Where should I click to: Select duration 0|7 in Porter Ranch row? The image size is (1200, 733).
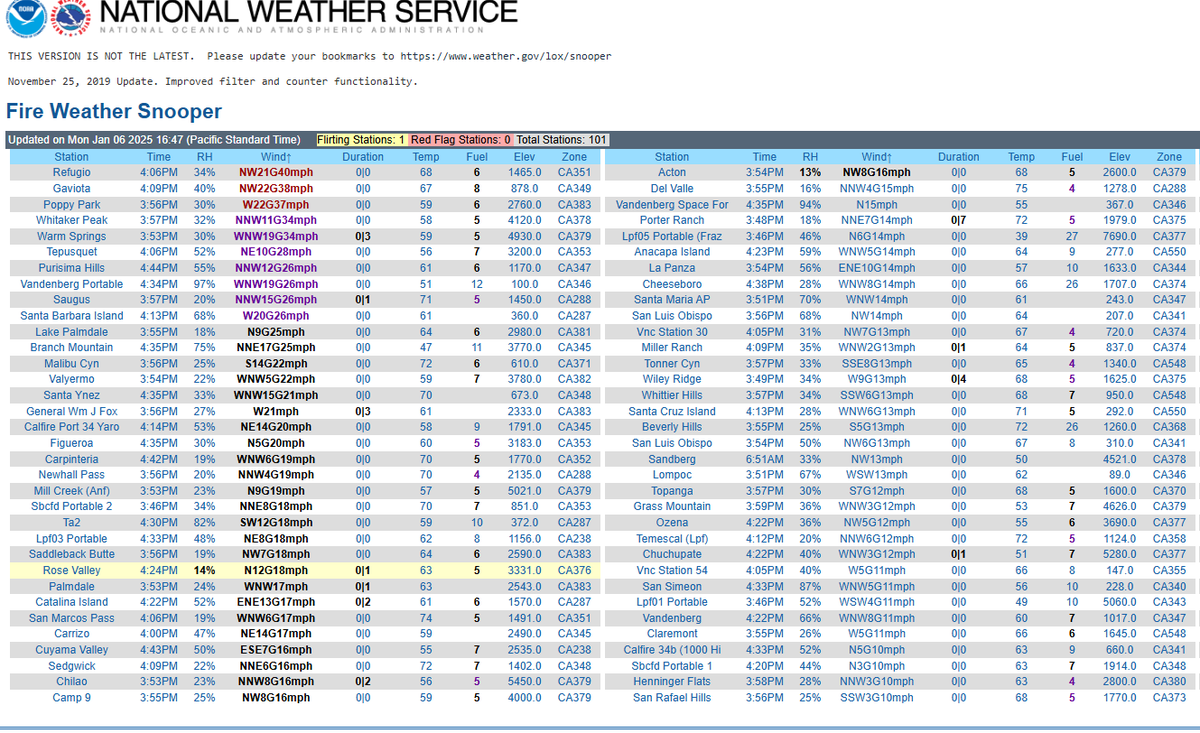click(x=958, y=220)
